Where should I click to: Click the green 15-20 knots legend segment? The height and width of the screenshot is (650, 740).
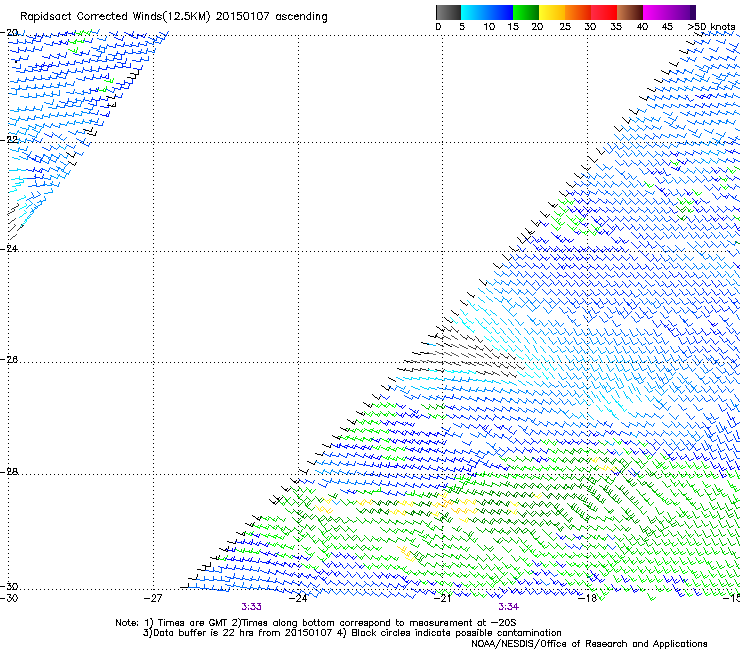pos(526,12)
